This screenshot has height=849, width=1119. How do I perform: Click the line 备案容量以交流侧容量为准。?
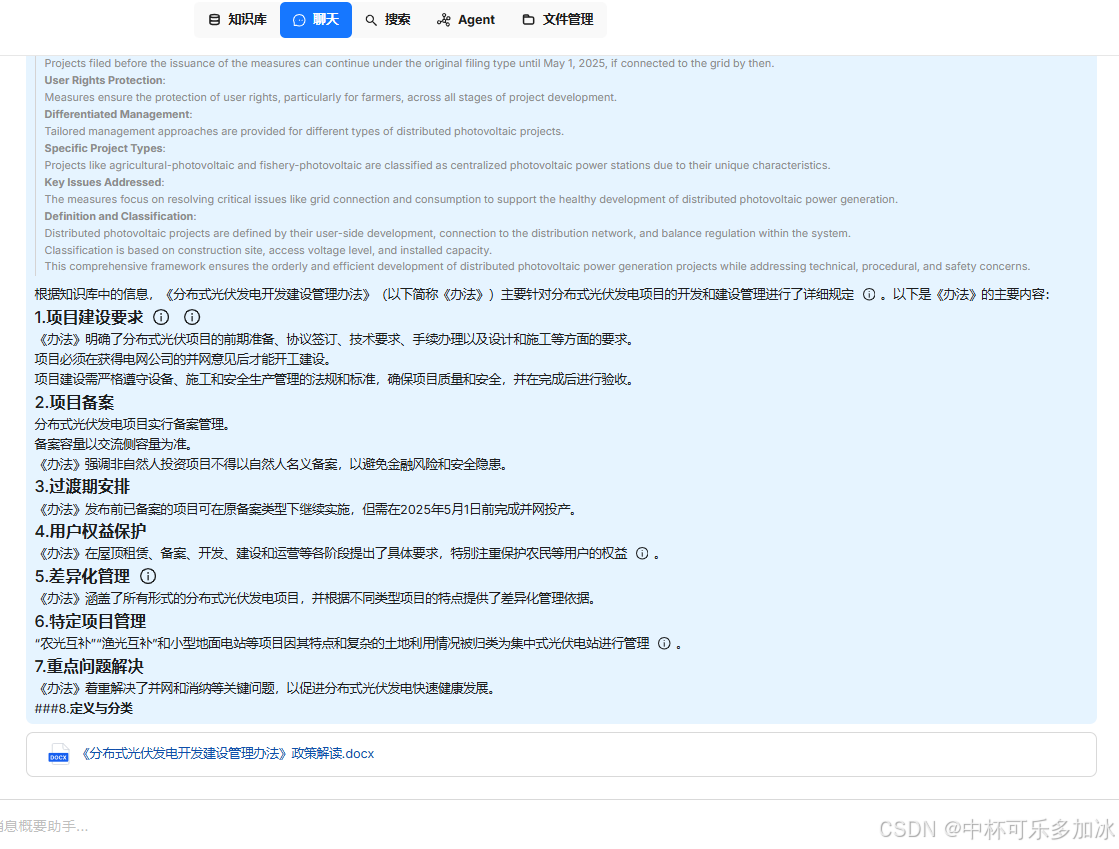(x=114, y=444)
